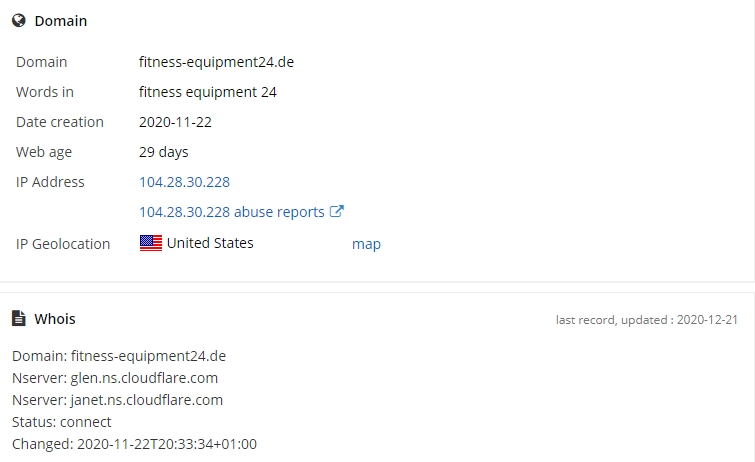Click the janet.ns.cloudflare.com nameserver line
Viewport: 755px width, 462px height.
(117, 400)
